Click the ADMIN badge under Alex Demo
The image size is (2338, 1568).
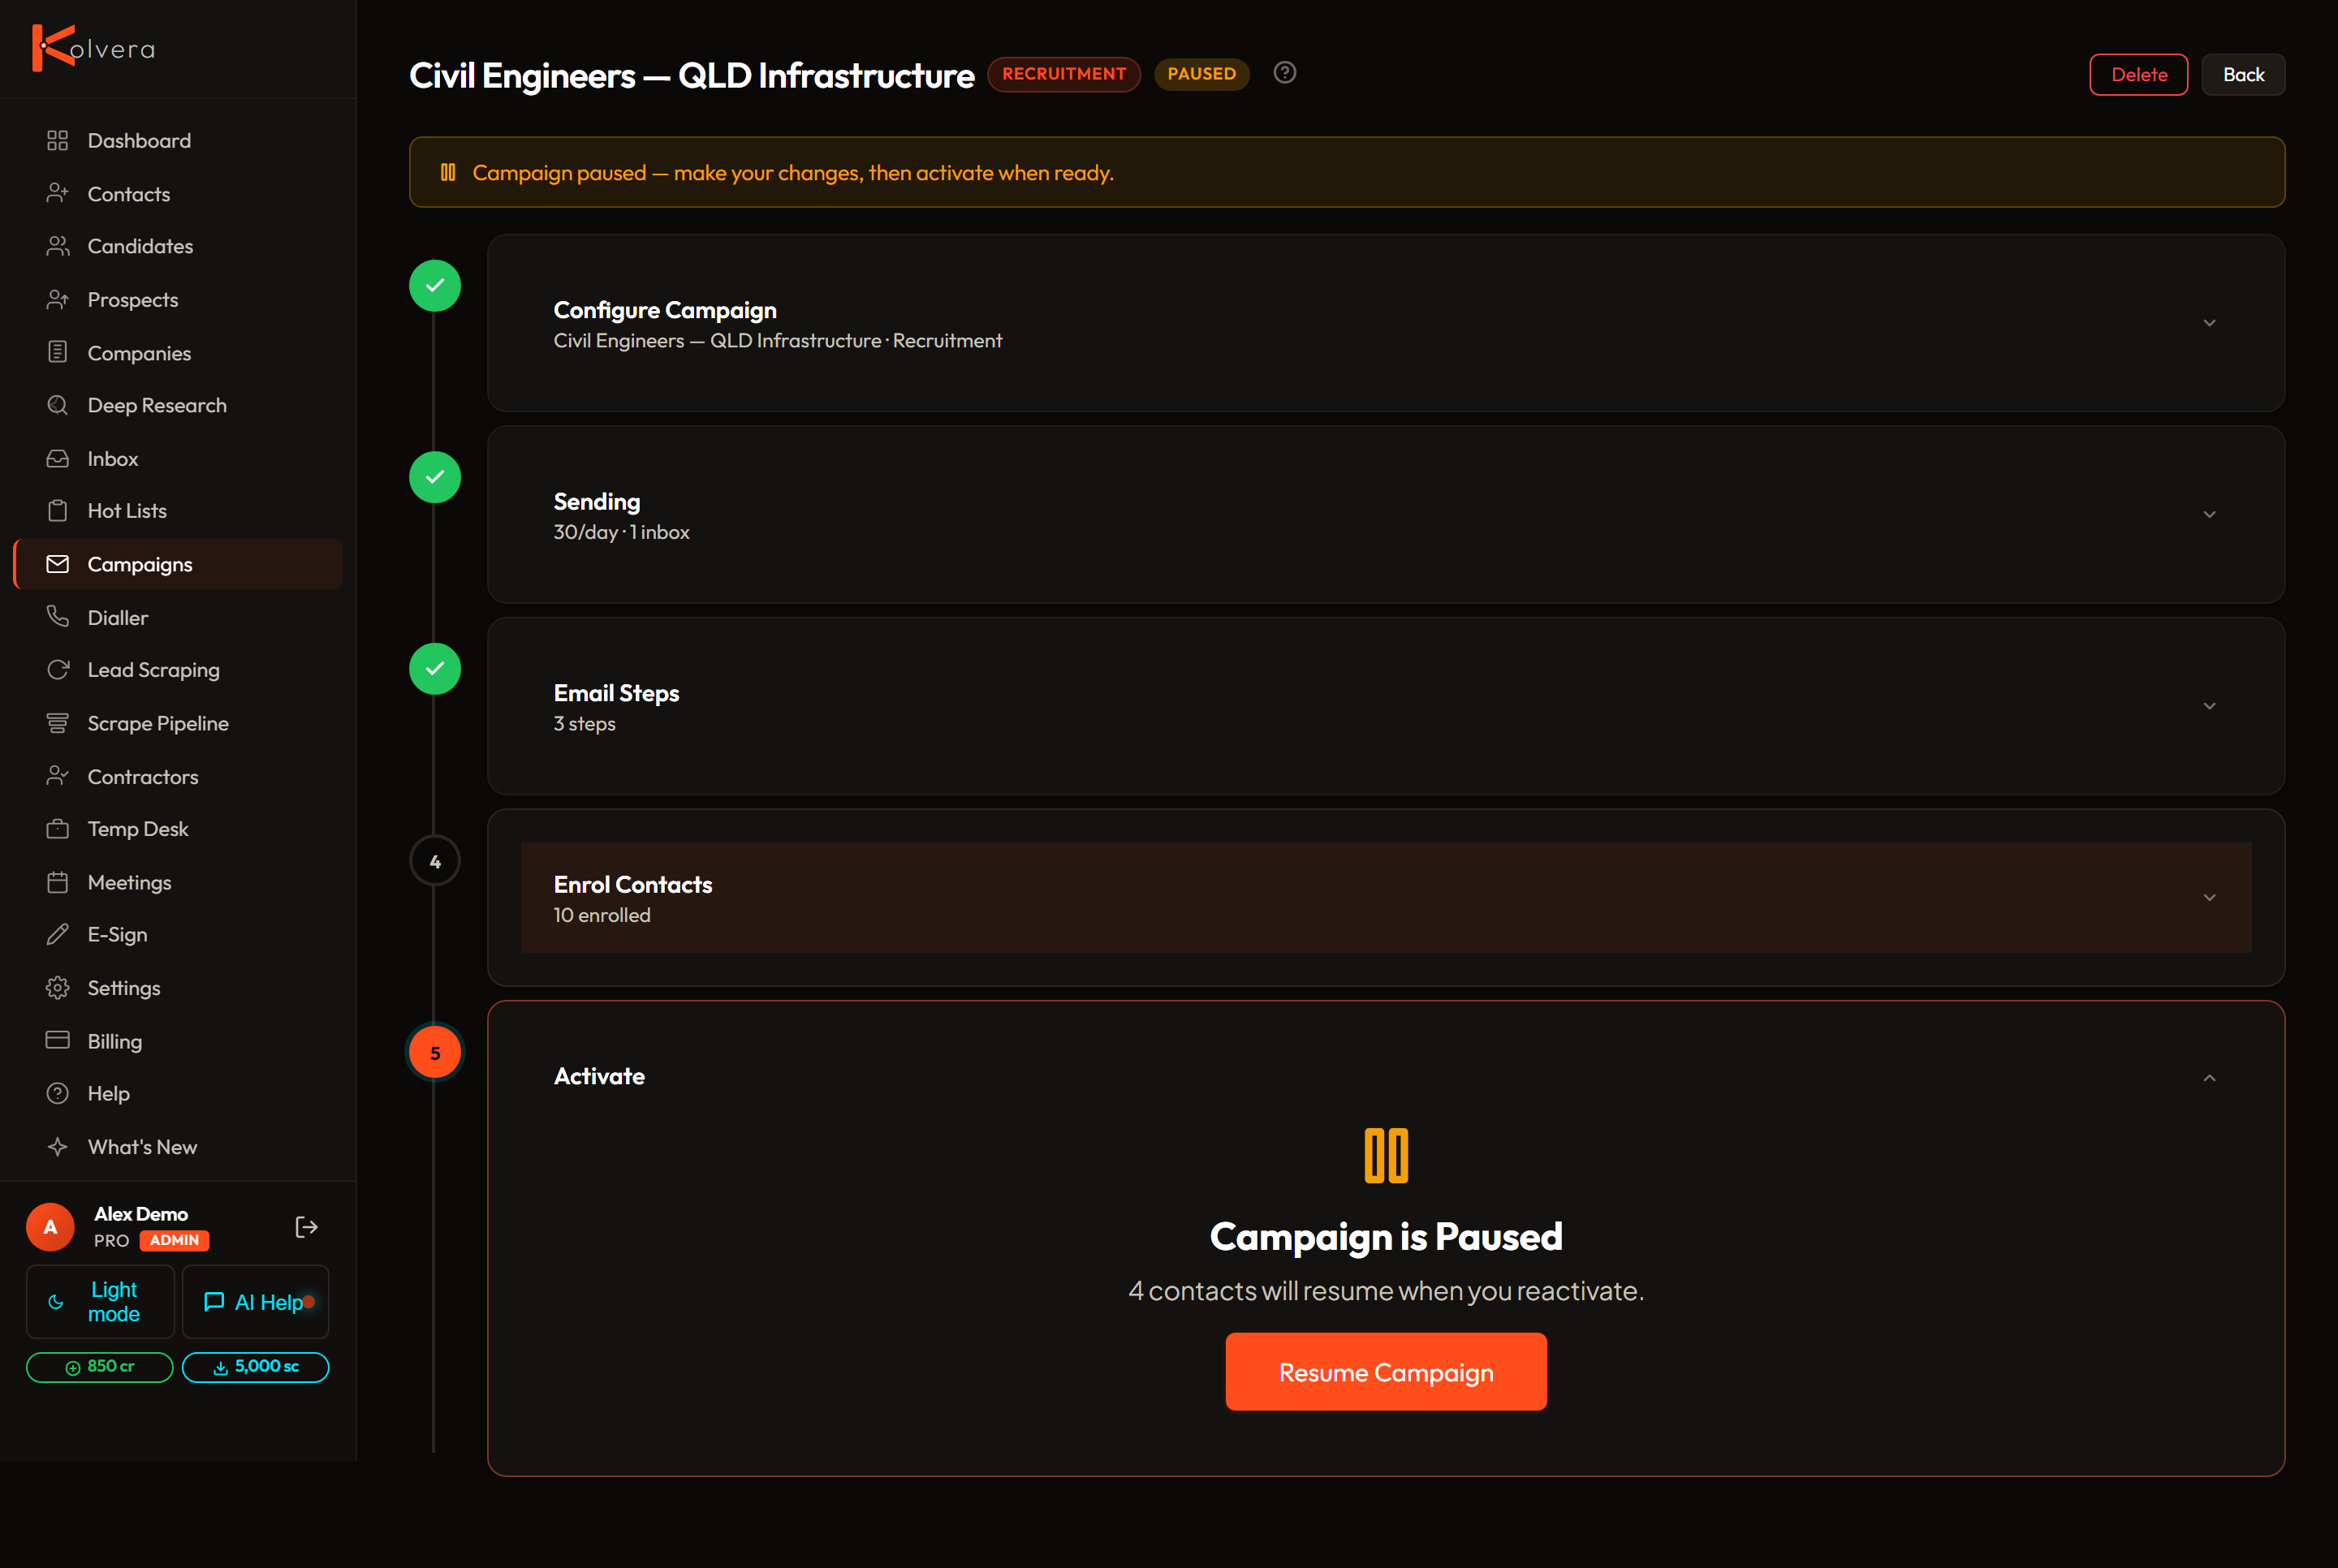[x=175, y=1241]
